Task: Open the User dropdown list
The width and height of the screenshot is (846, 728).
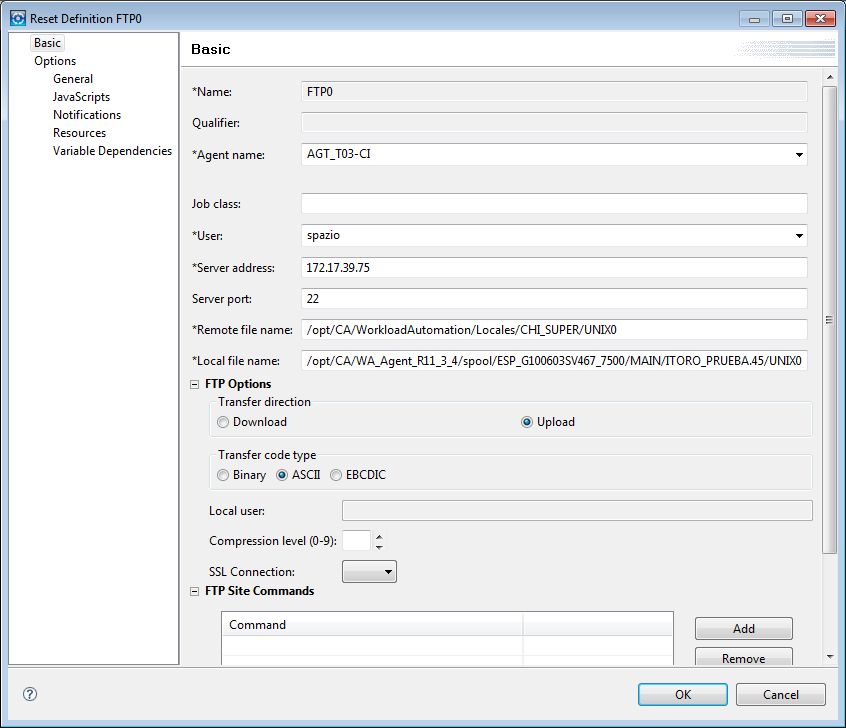Action: point(798,235)
